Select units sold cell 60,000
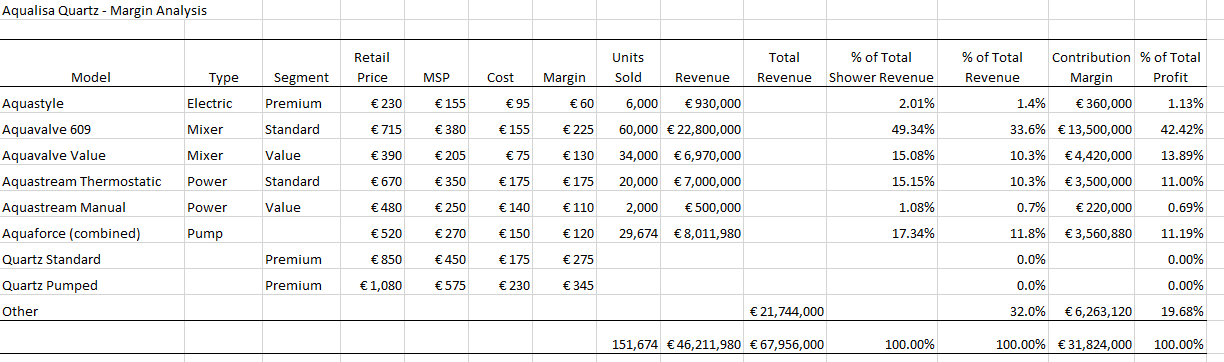Screen dimensions: 1224x362 tap(639, 129)
